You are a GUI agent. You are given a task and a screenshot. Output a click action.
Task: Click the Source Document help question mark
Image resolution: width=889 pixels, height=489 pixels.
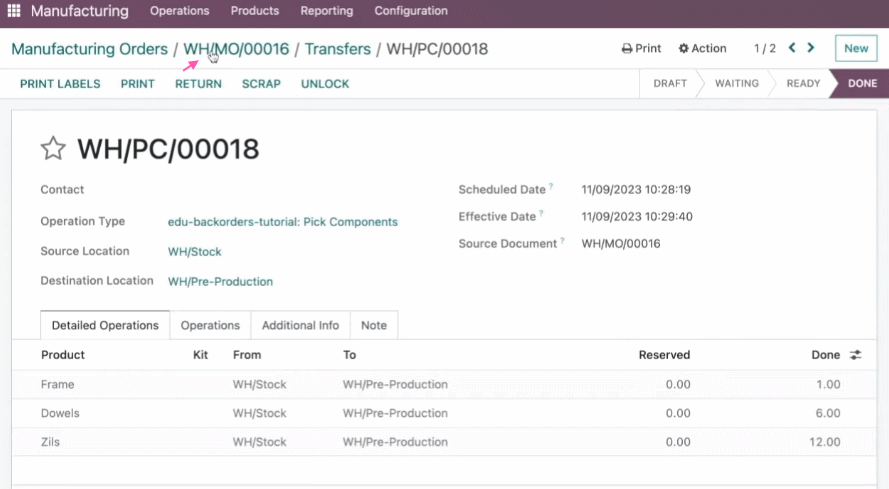click(562, 240)
